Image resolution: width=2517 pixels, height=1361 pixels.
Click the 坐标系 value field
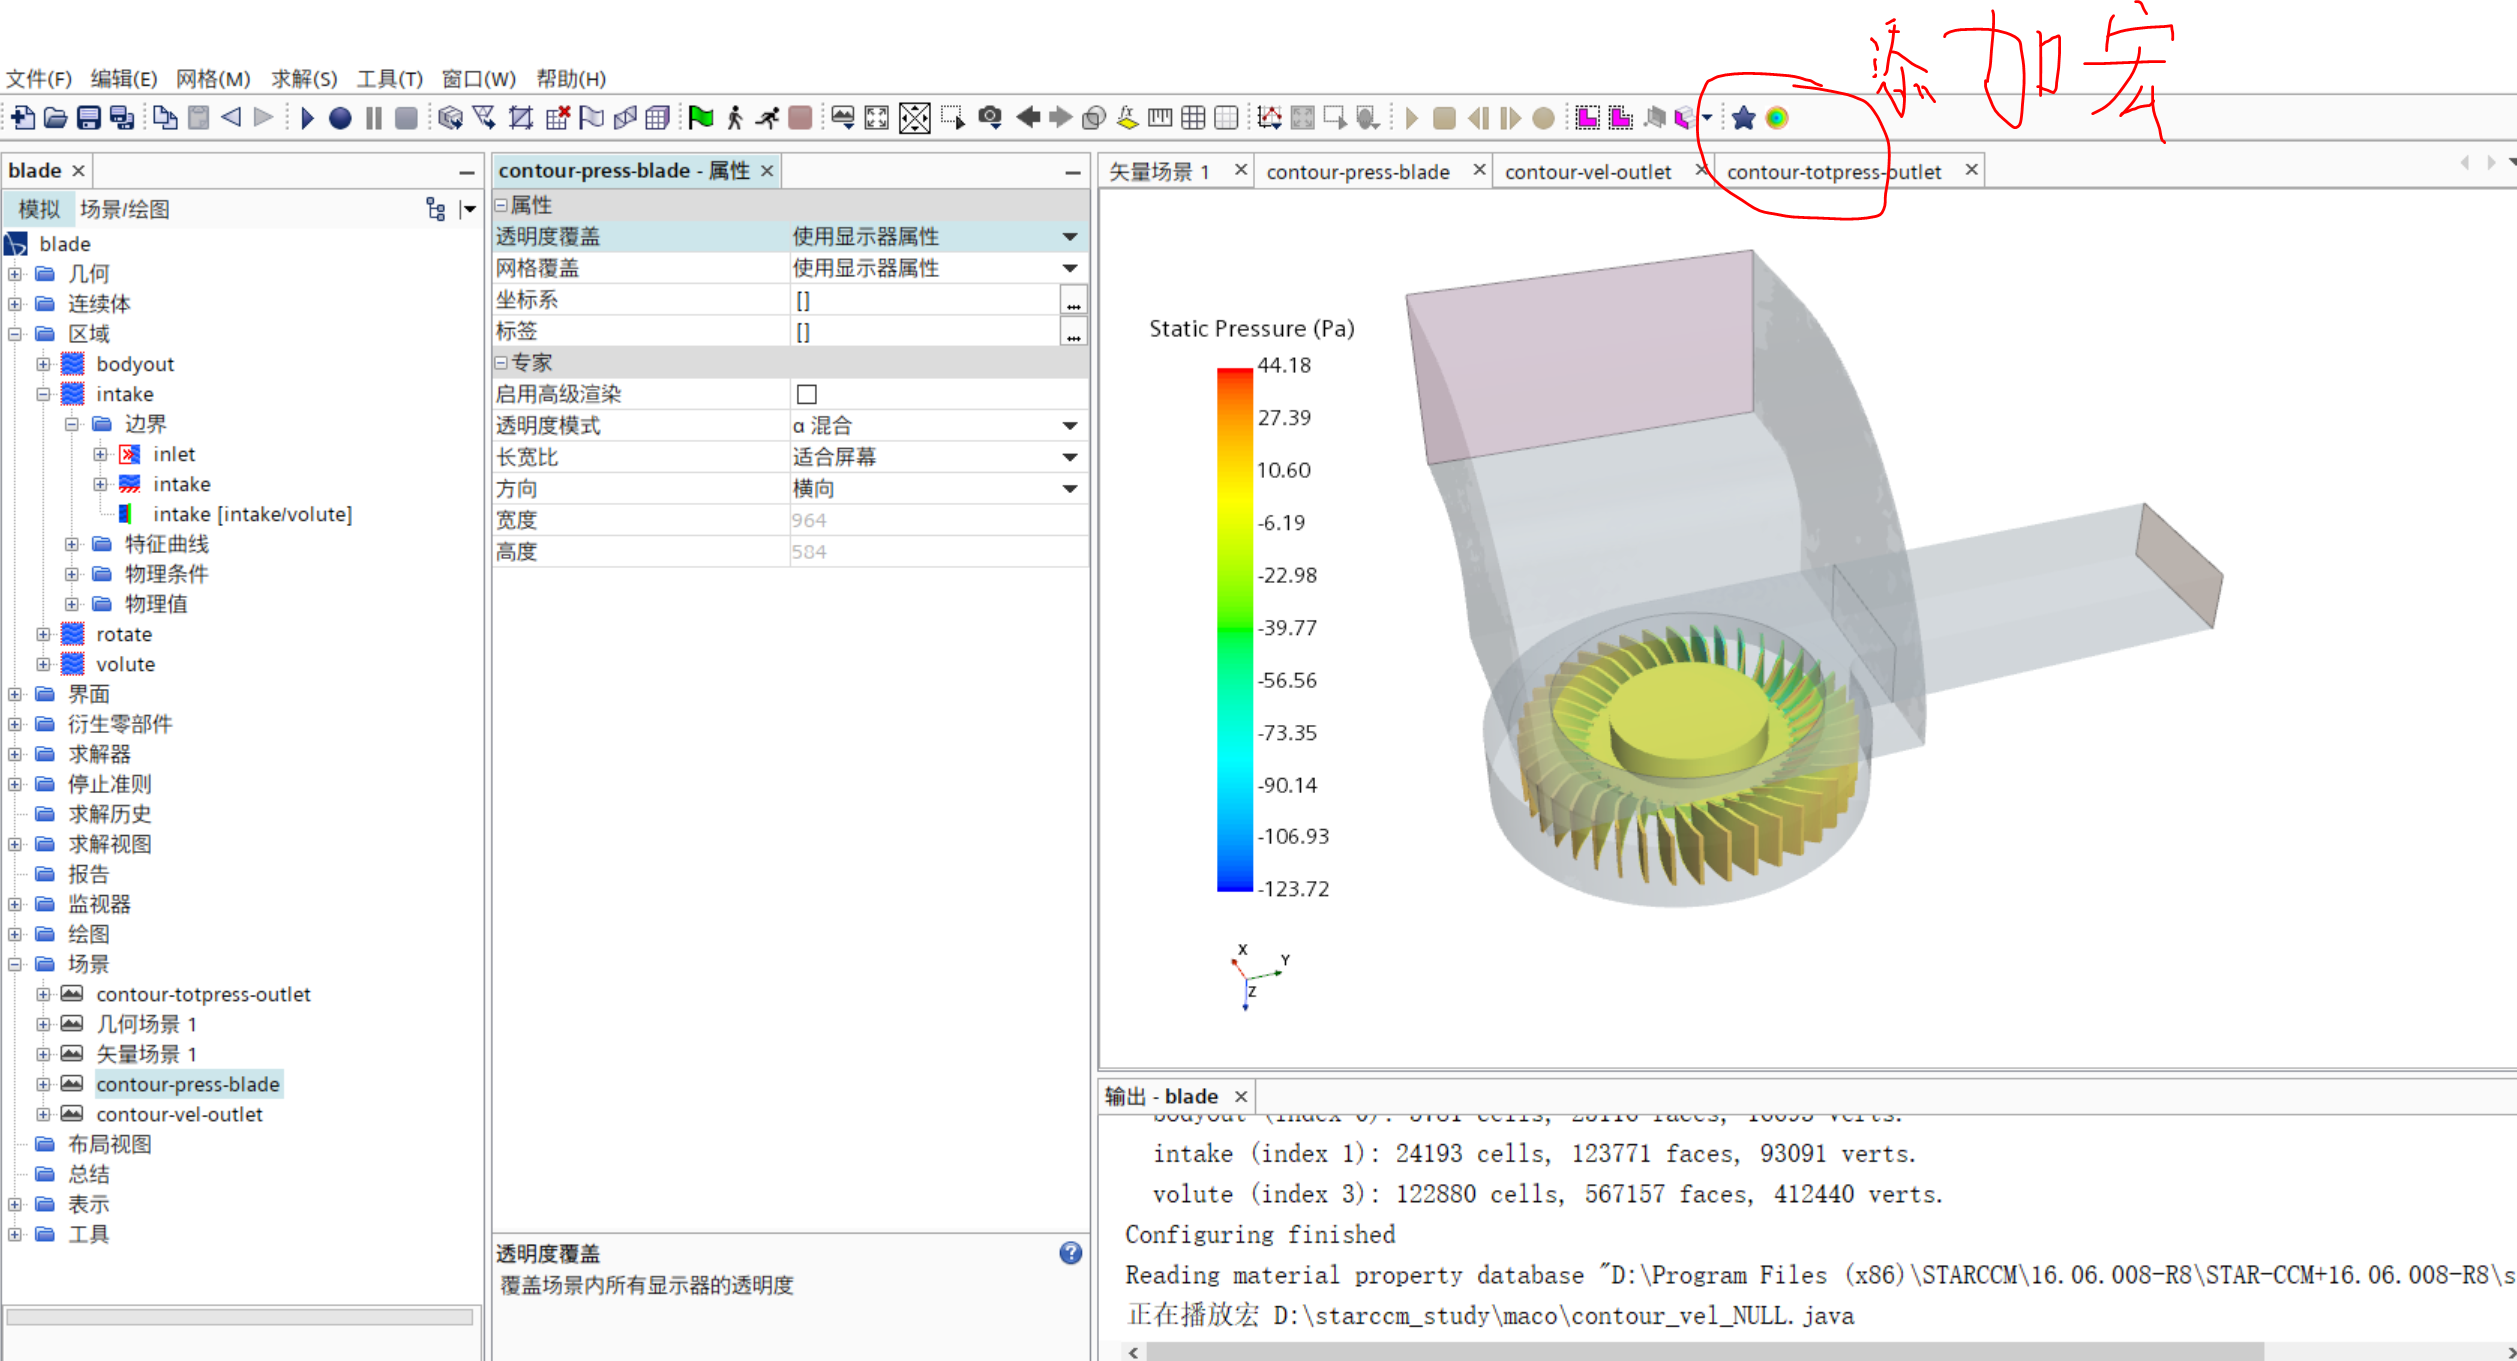click(x=924, y=300)
